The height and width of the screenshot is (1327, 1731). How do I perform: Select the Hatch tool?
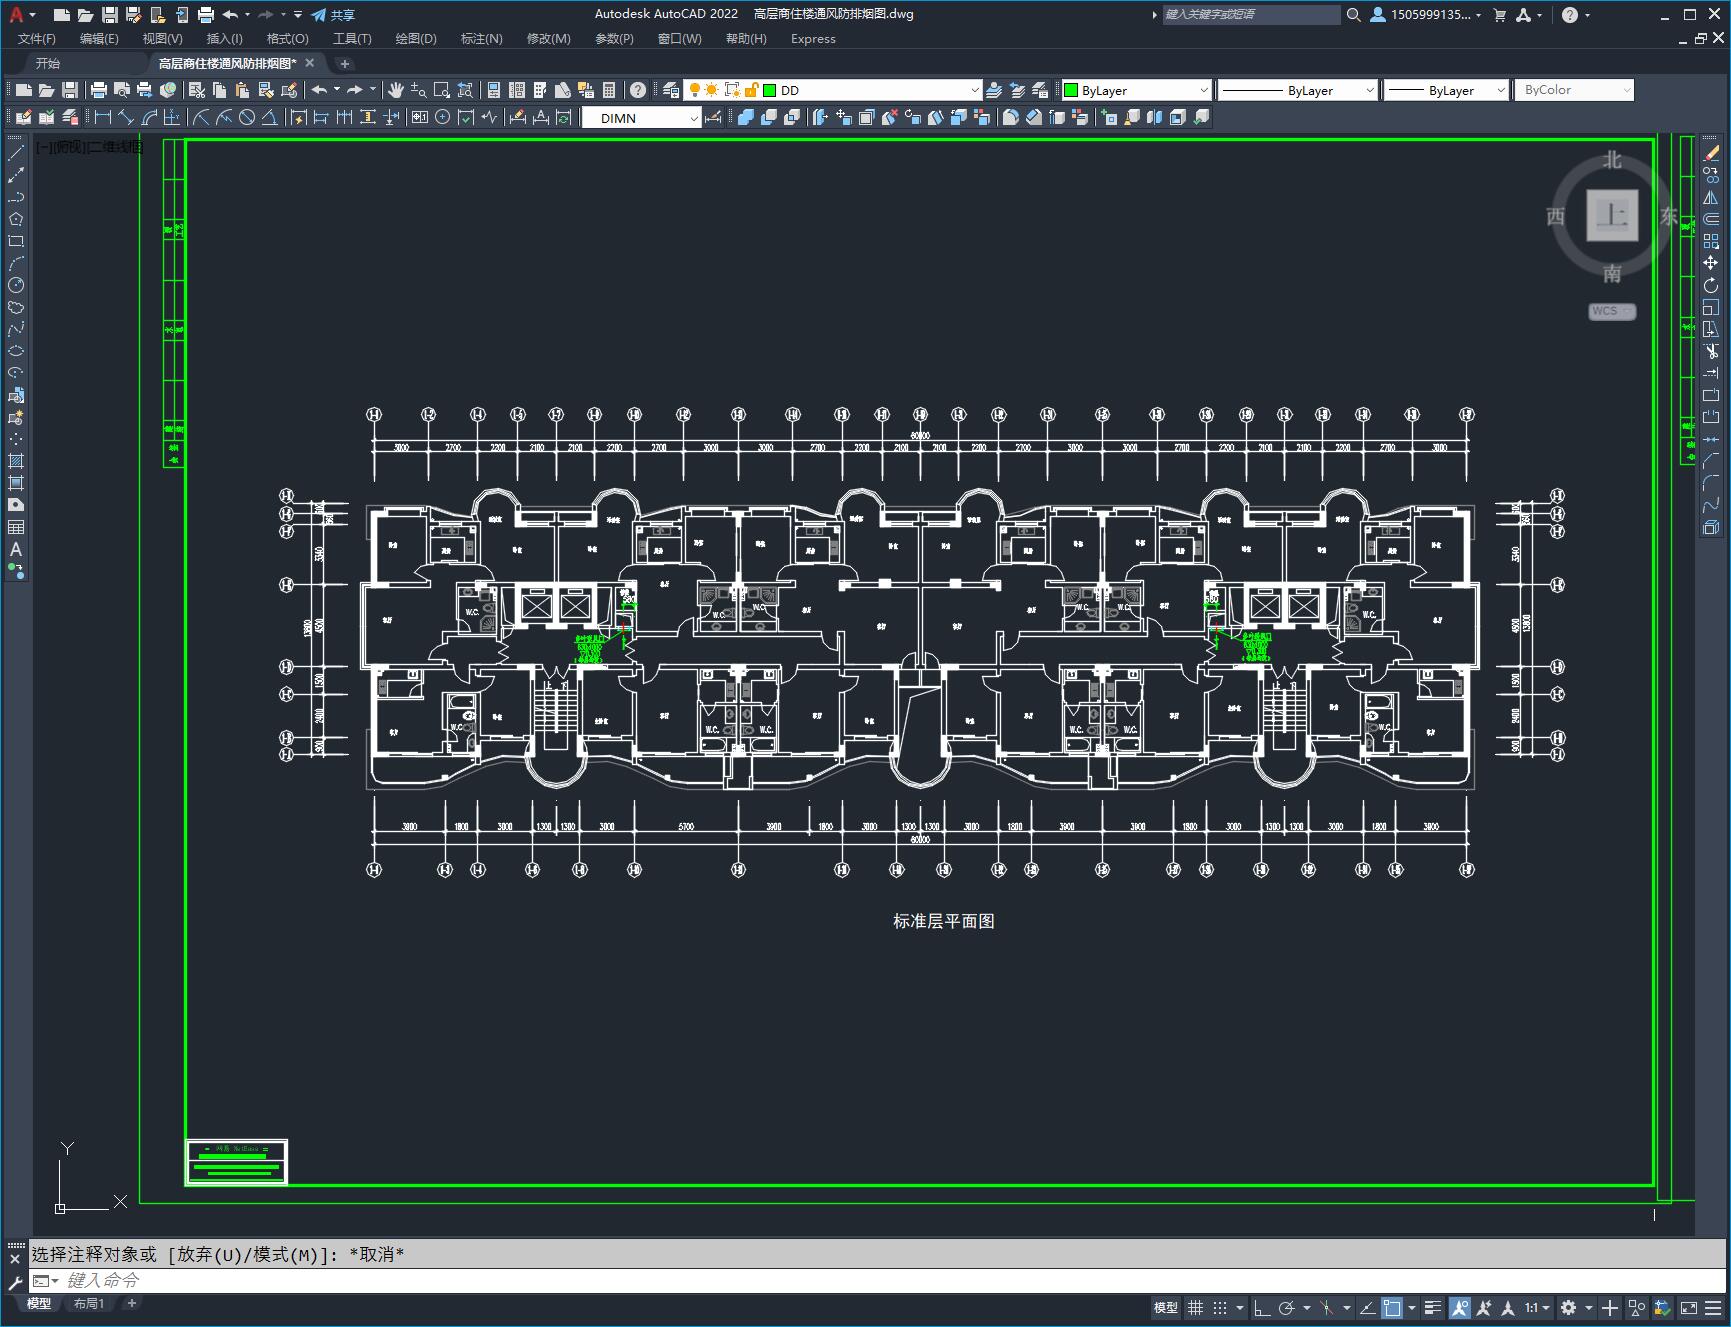pos(16,461)
